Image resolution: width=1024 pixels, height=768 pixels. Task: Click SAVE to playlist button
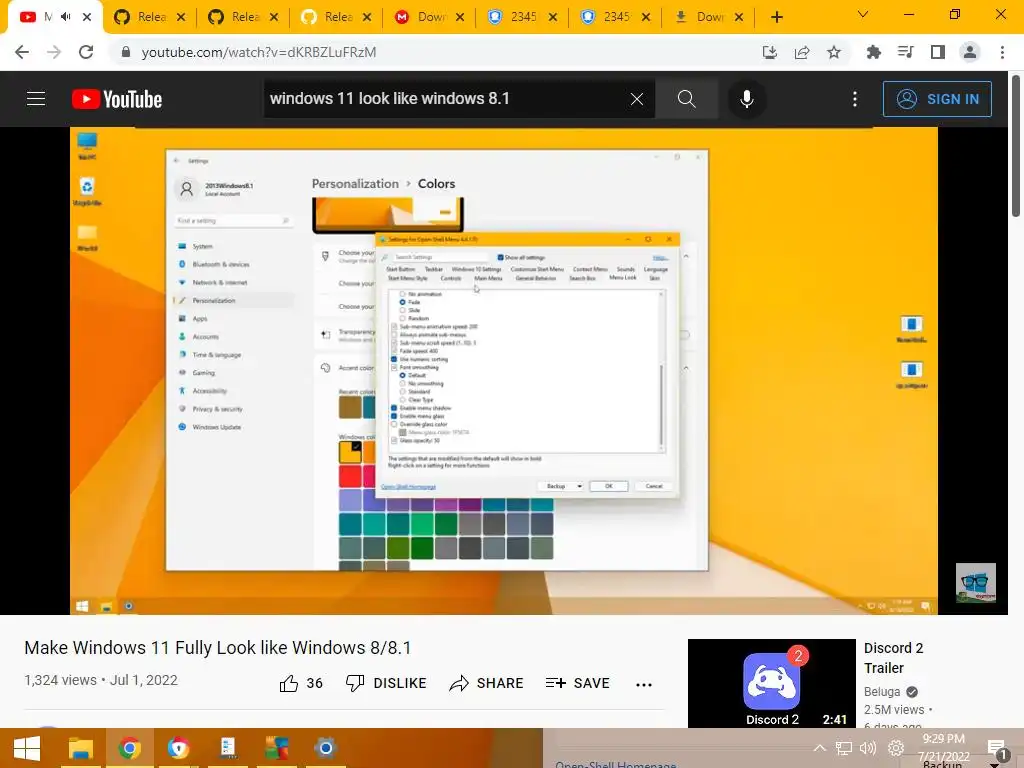pyautogui.click(x=577, y=683)
